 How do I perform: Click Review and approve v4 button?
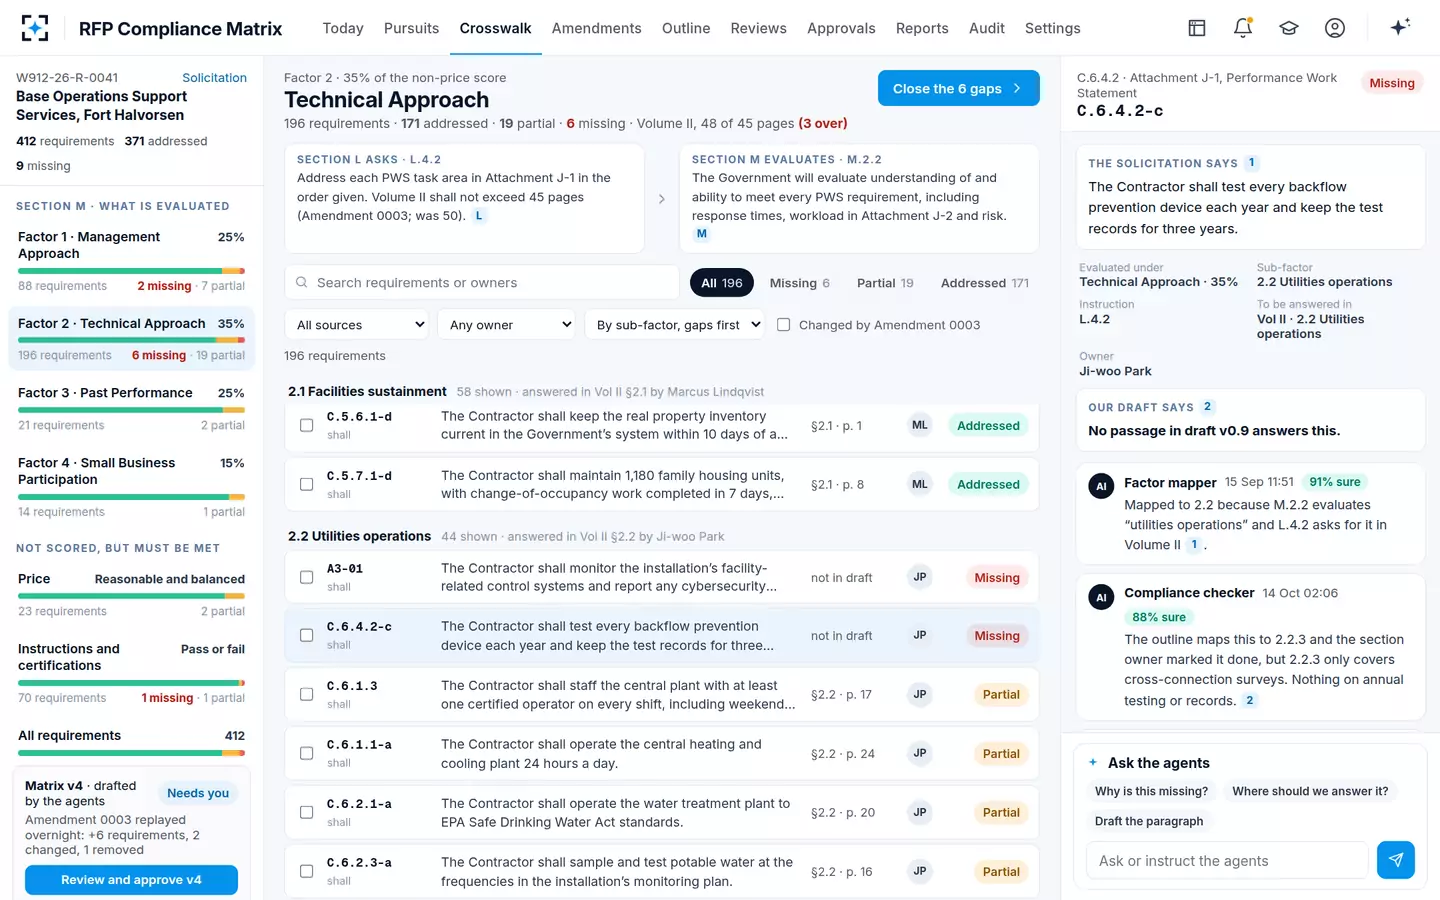pyautogui.click(x=131, y=880)
